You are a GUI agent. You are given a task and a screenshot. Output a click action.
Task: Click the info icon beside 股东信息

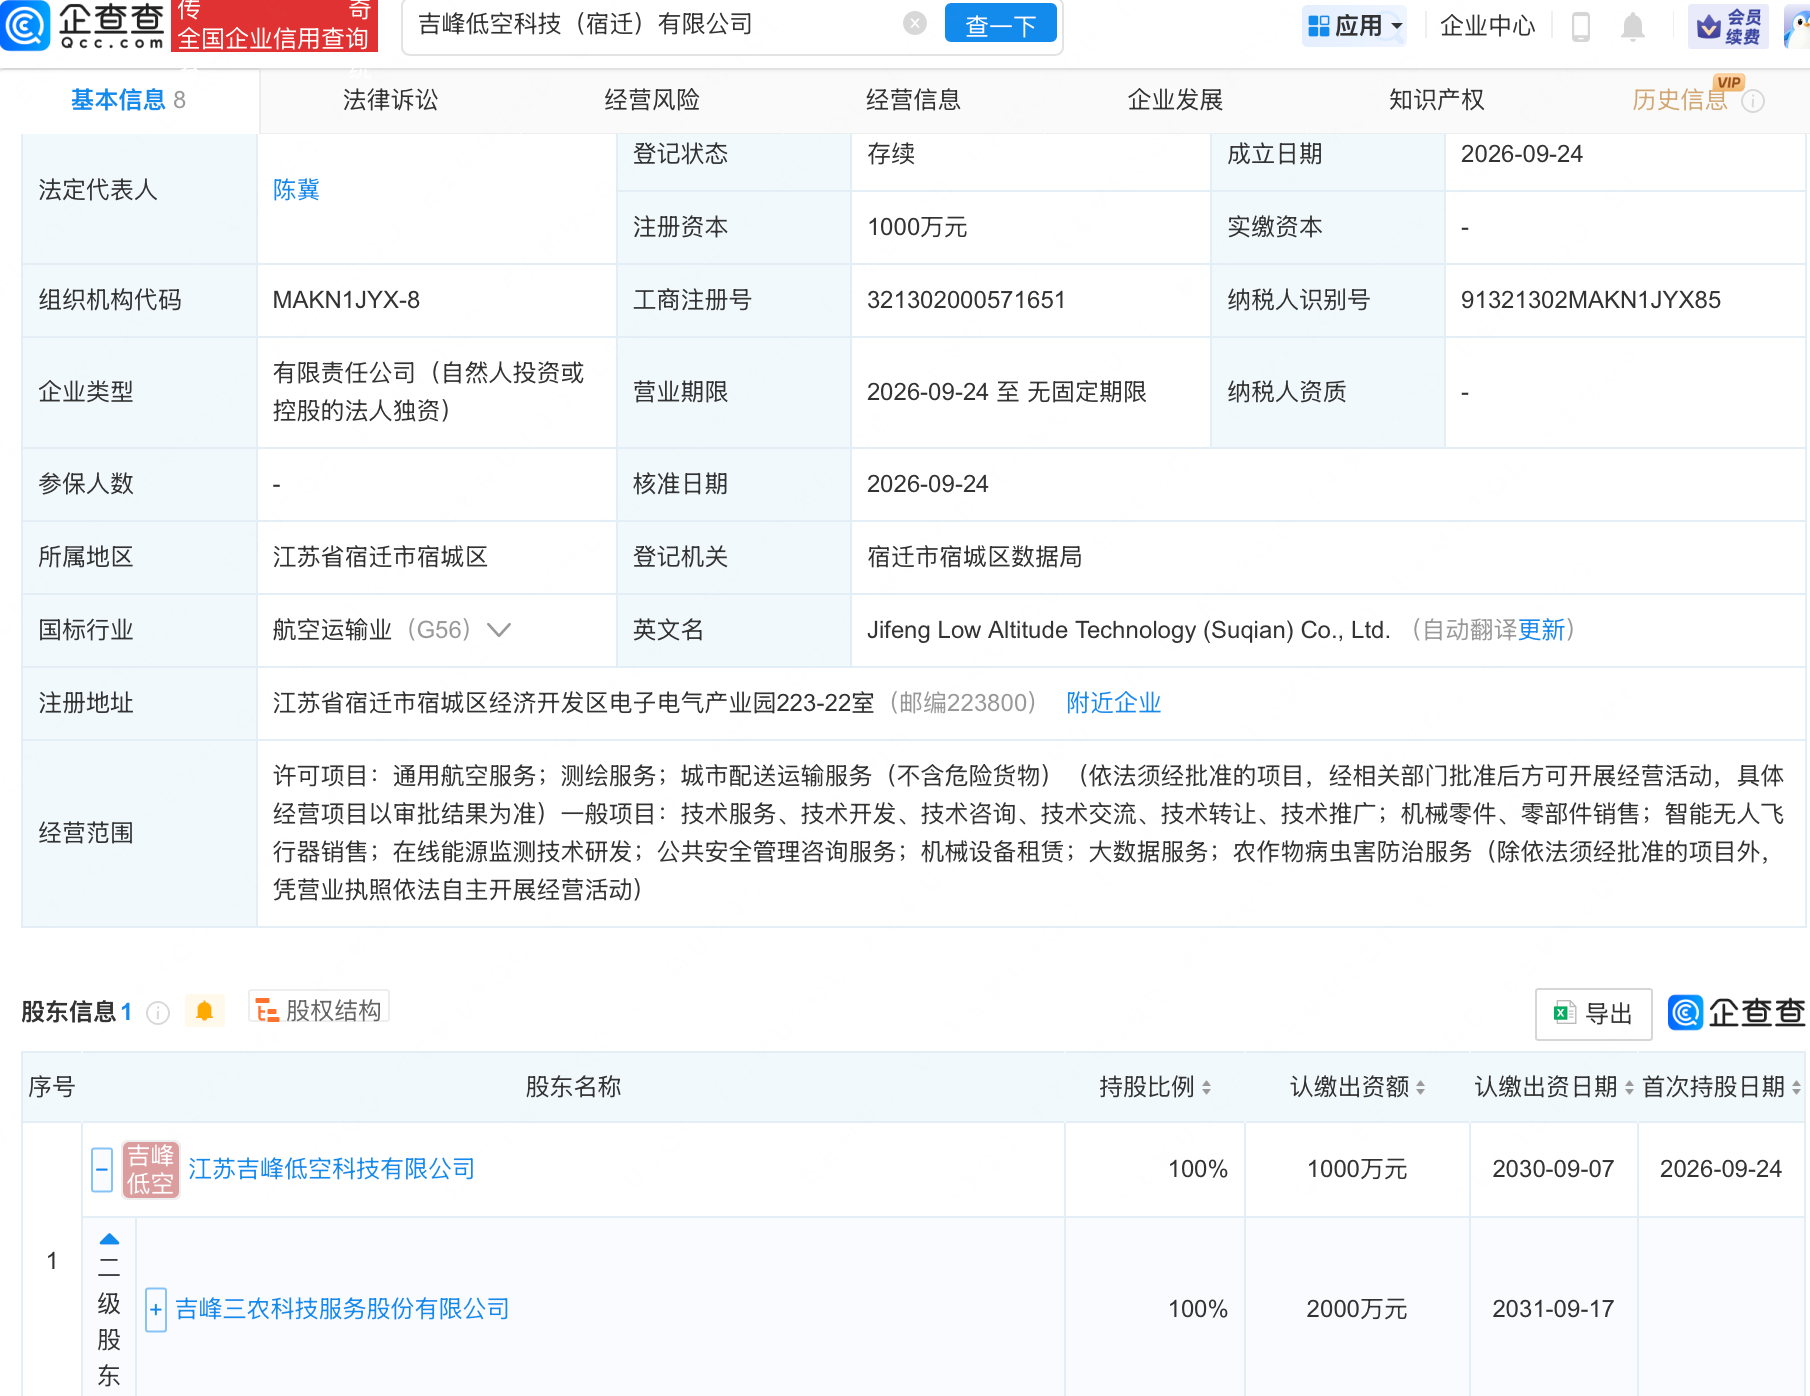(x=158, y=1013)
